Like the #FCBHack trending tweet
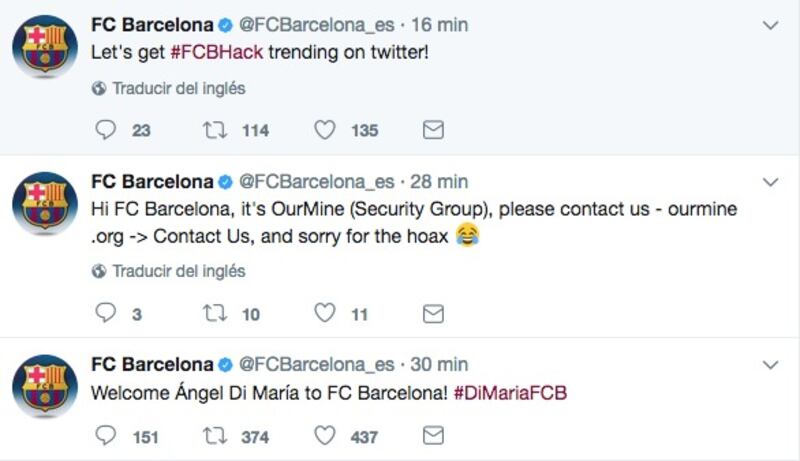 (324, 130)
